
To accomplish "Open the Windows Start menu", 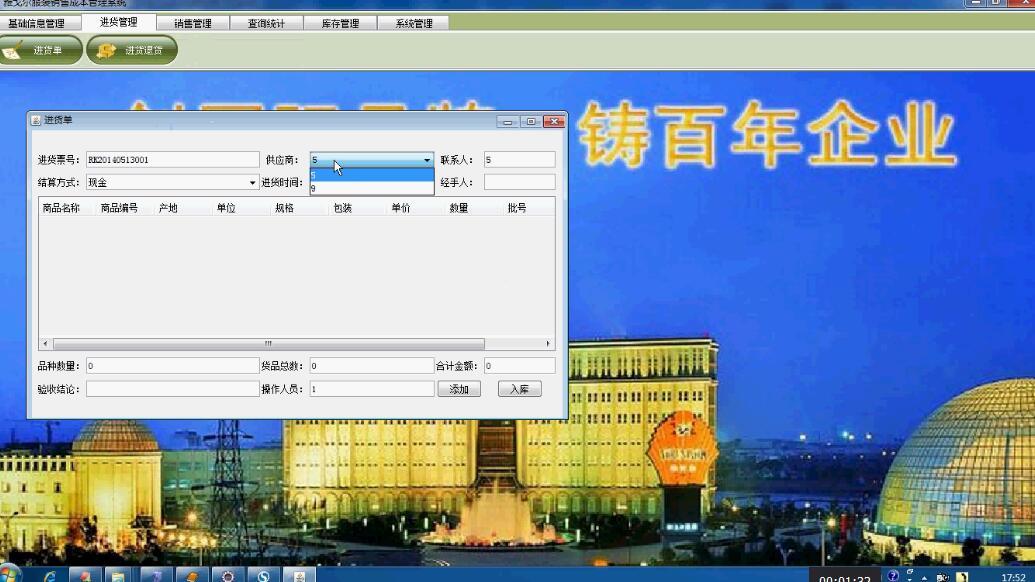I will (10, 574).
